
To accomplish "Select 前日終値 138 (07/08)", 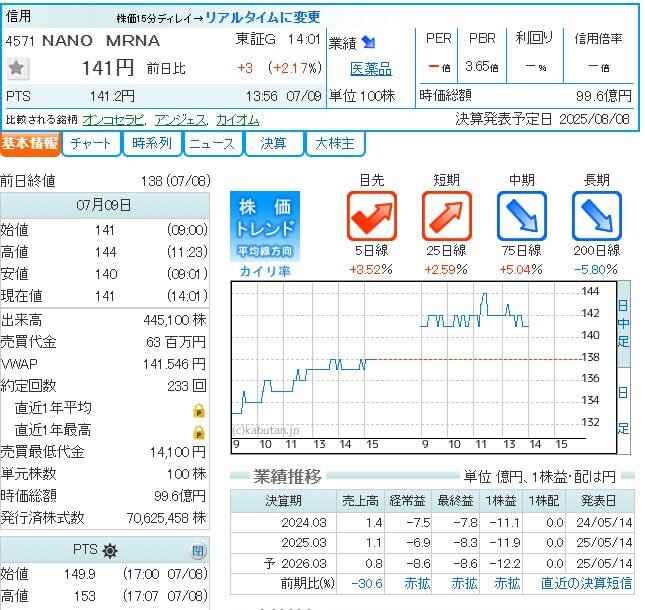I will pos(175,181).
